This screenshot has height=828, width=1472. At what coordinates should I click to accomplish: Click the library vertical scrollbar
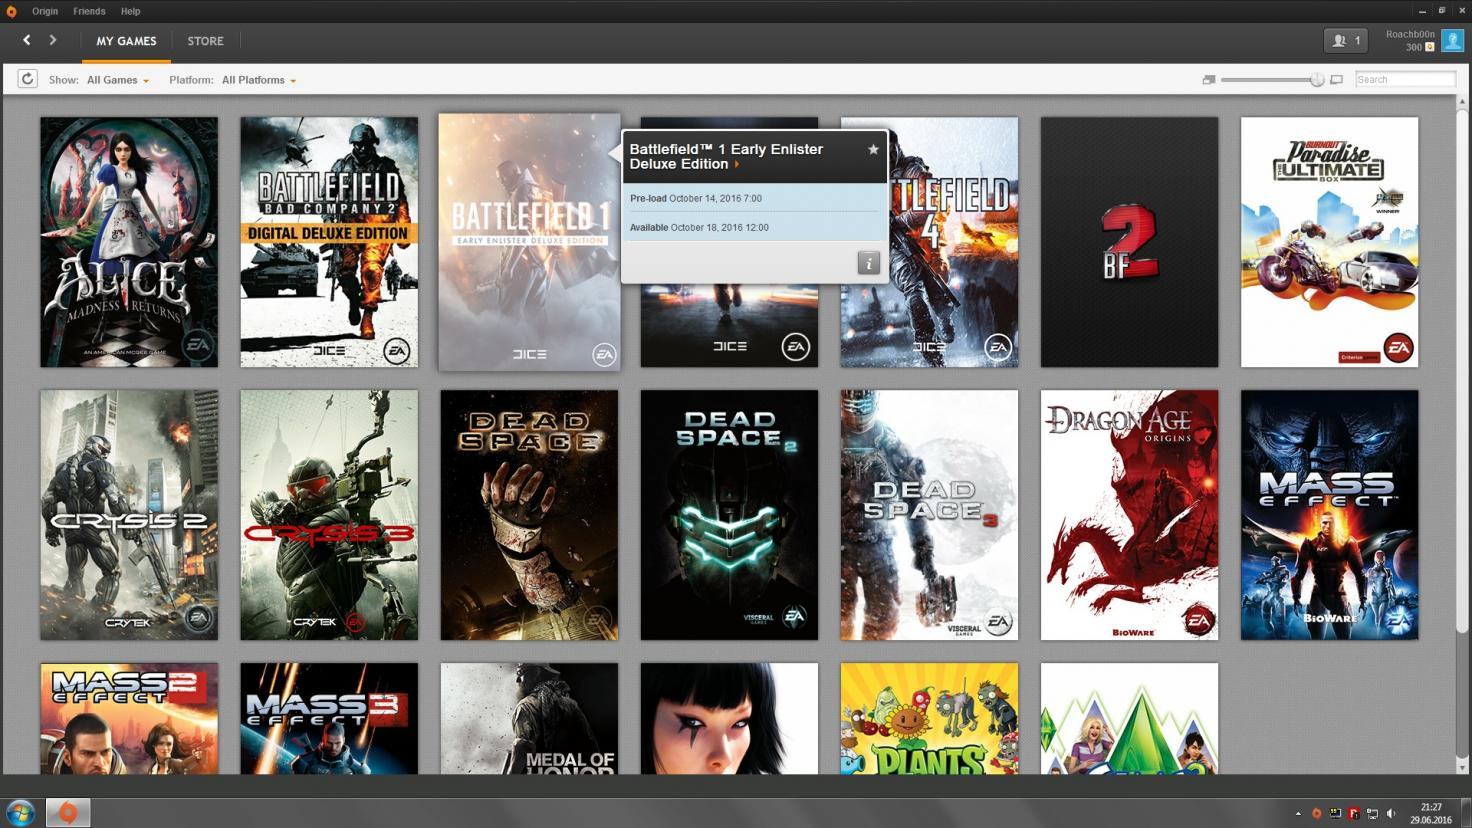1461,370
